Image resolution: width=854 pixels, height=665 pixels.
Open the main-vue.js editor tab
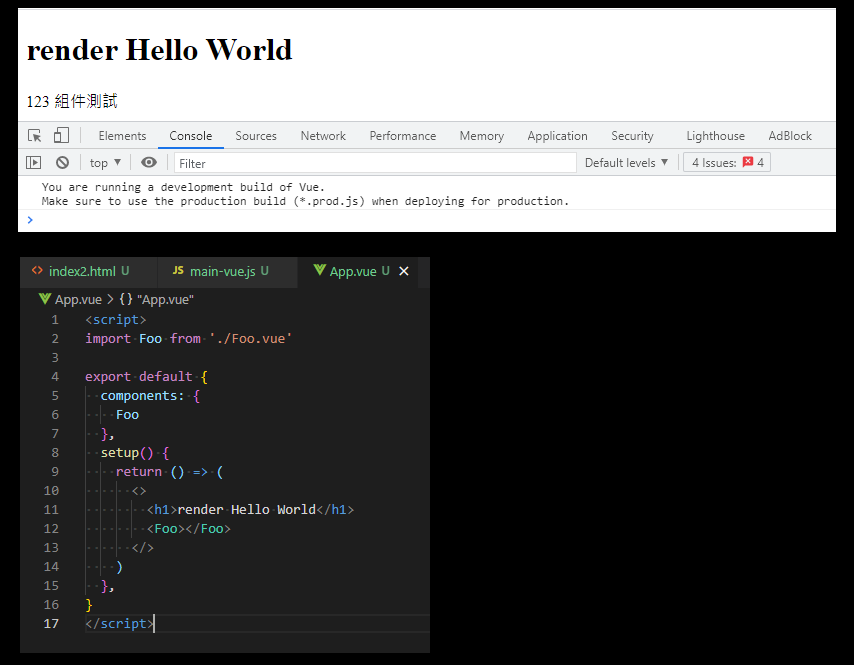click(x=228, y=271)
